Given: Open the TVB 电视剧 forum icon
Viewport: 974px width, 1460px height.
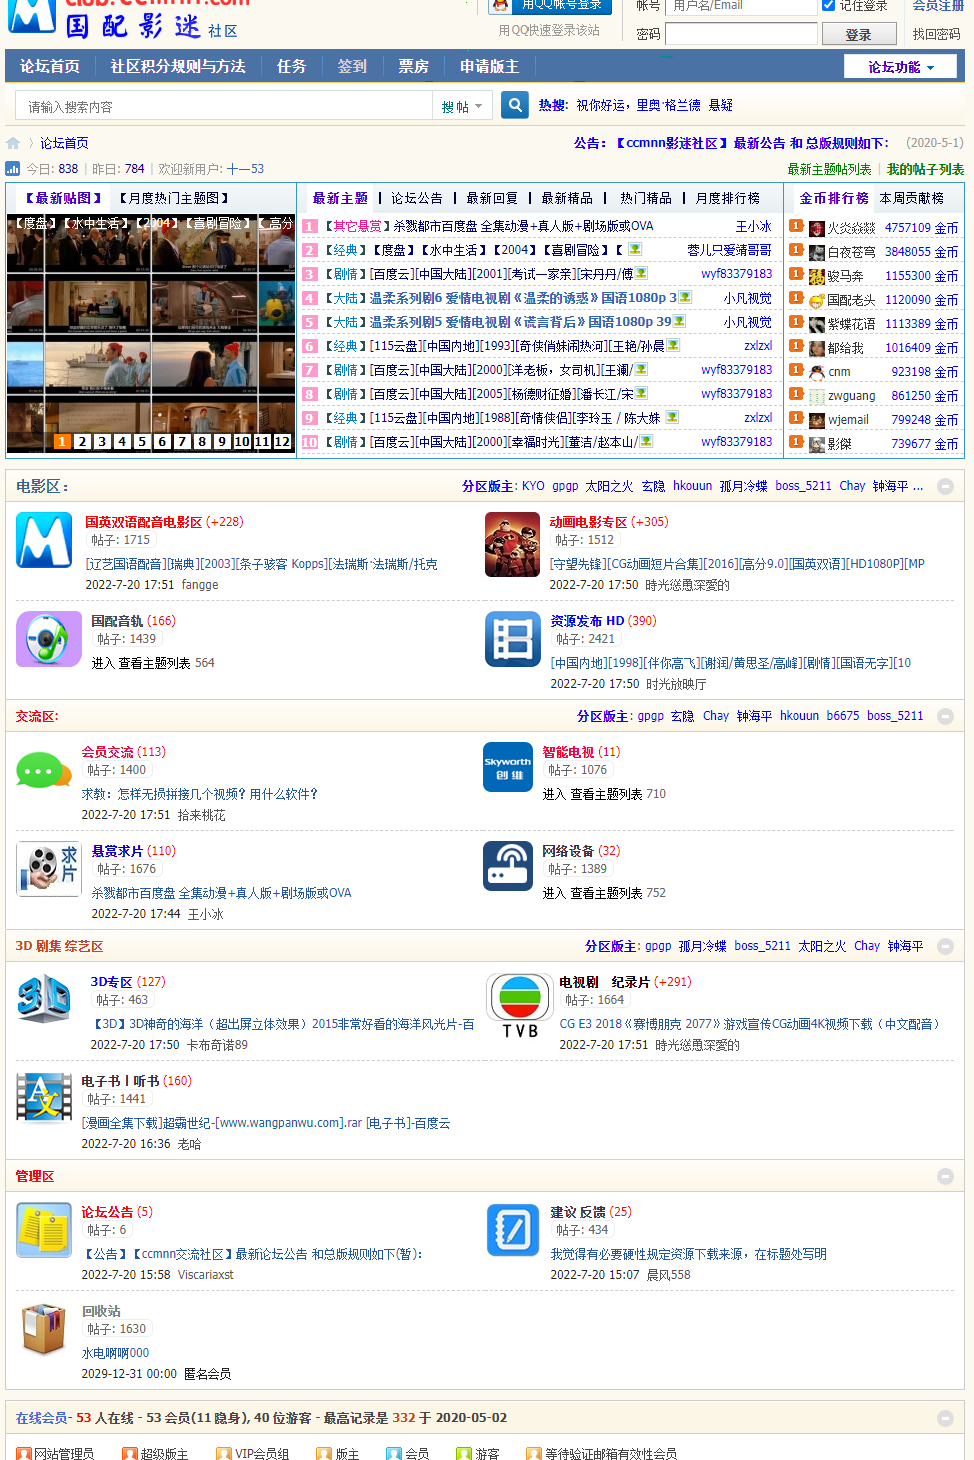Looking at the screenshot, I should click(520, 1005).
